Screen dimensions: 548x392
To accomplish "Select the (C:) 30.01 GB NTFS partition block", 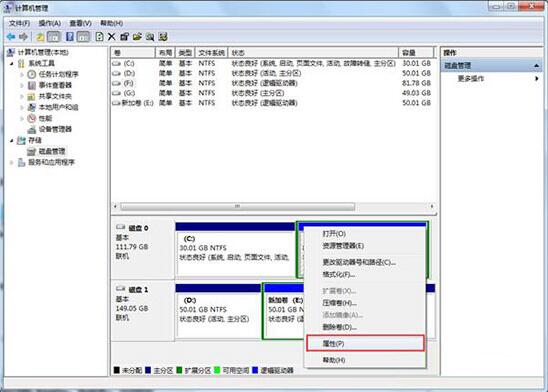I will [235, 249].
